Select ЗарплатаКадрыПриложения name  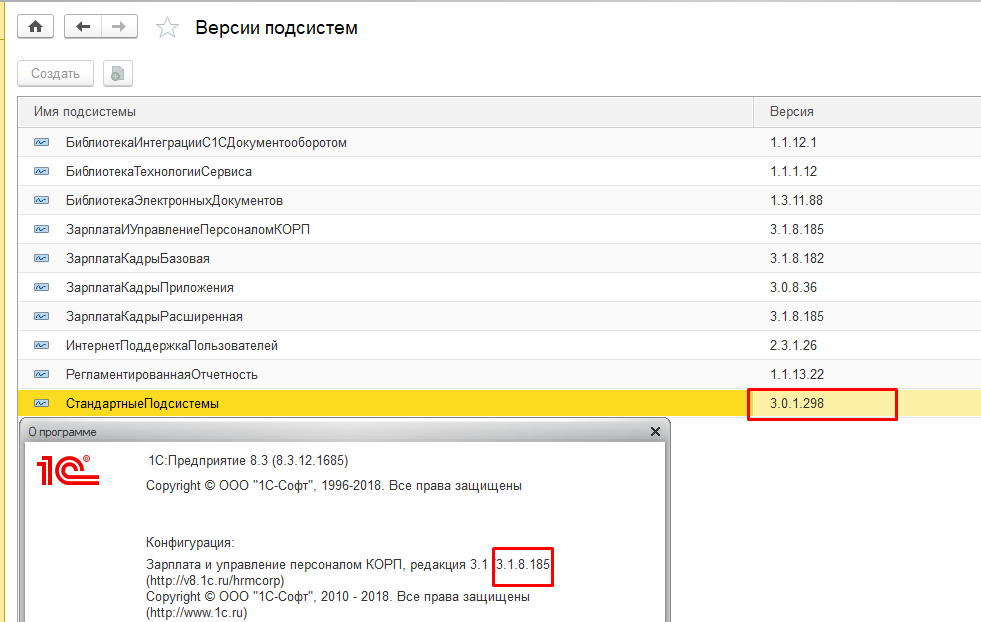pos(150,287)
